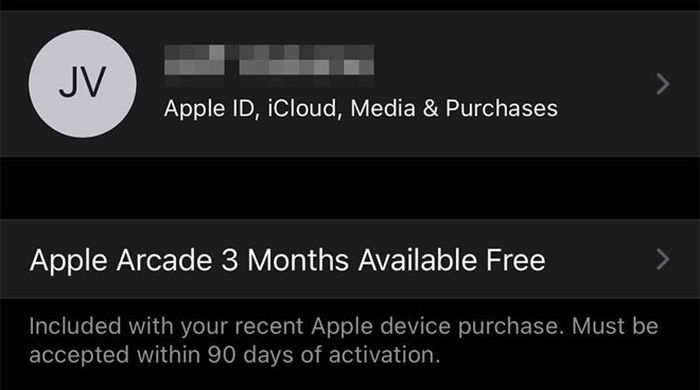Expand the Apple Arcade offer using its chevron
Viewport: 700px width, 390px height.
[663, 260]
